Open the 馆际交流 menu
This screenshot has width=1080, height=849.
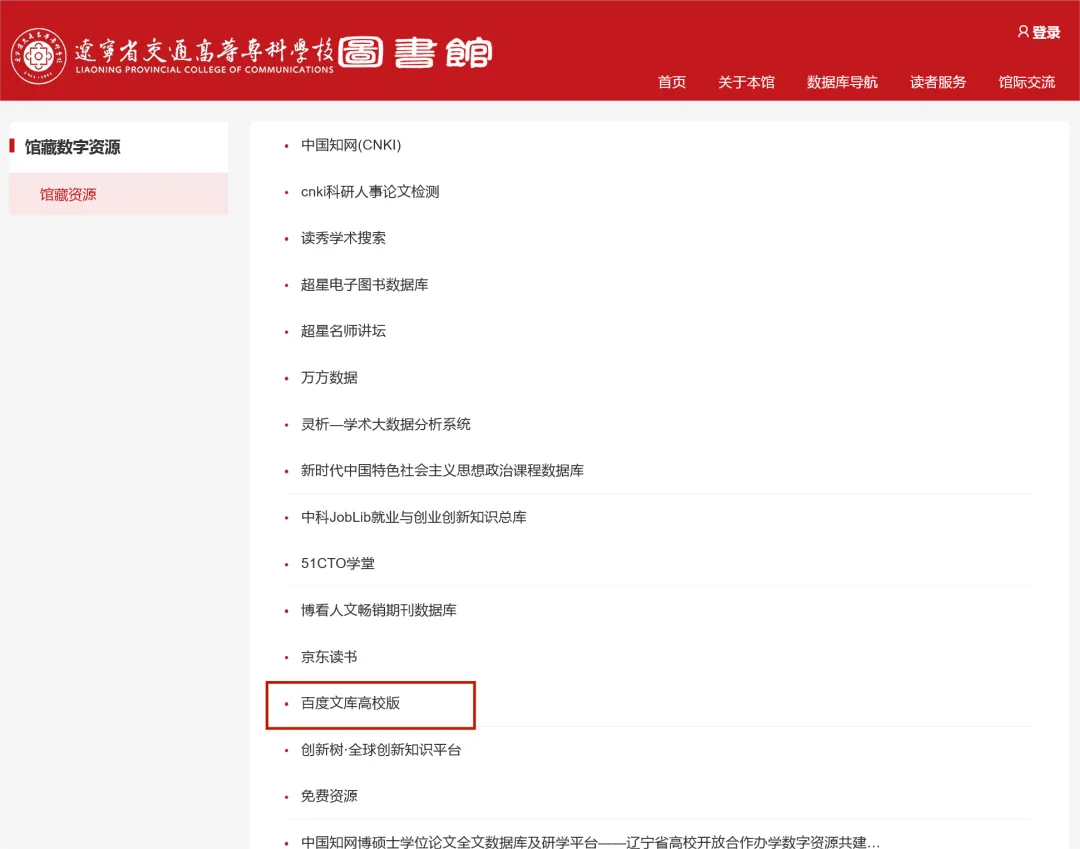point(1026,82)
